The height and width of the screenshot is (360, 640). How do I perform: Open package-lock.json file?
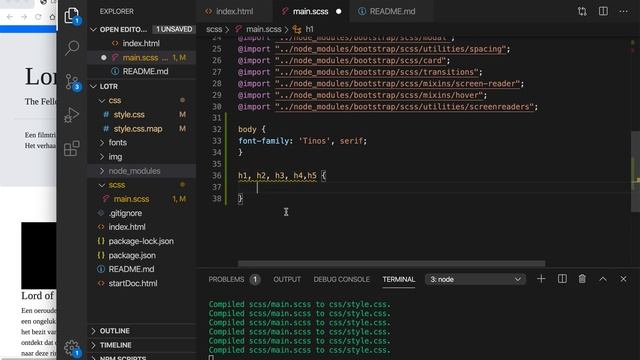(x=142, y=241)
